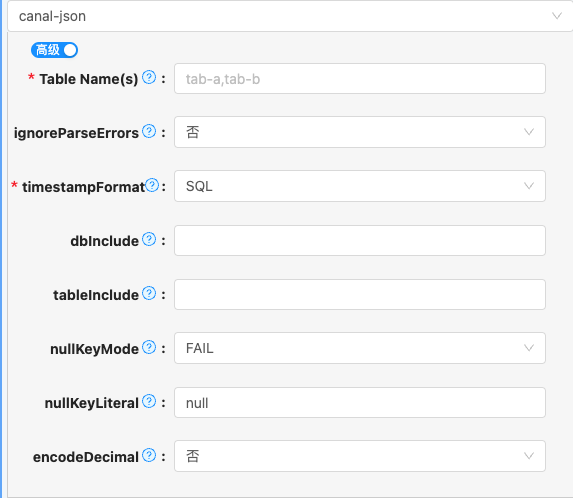The width and height of the screenshot is (573, 498).
Task: Focus the dbInclude text field
Action: click(360, 240)
